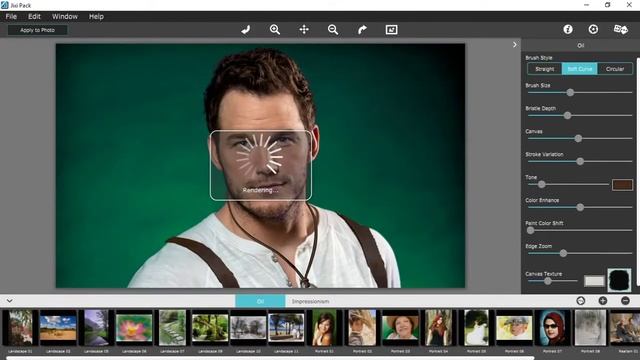The height and width of the screenshot is (360, 640).
Task: Select the pale gray sketch portrait preset
Action: pyautogui.click(x=590, y=328)
